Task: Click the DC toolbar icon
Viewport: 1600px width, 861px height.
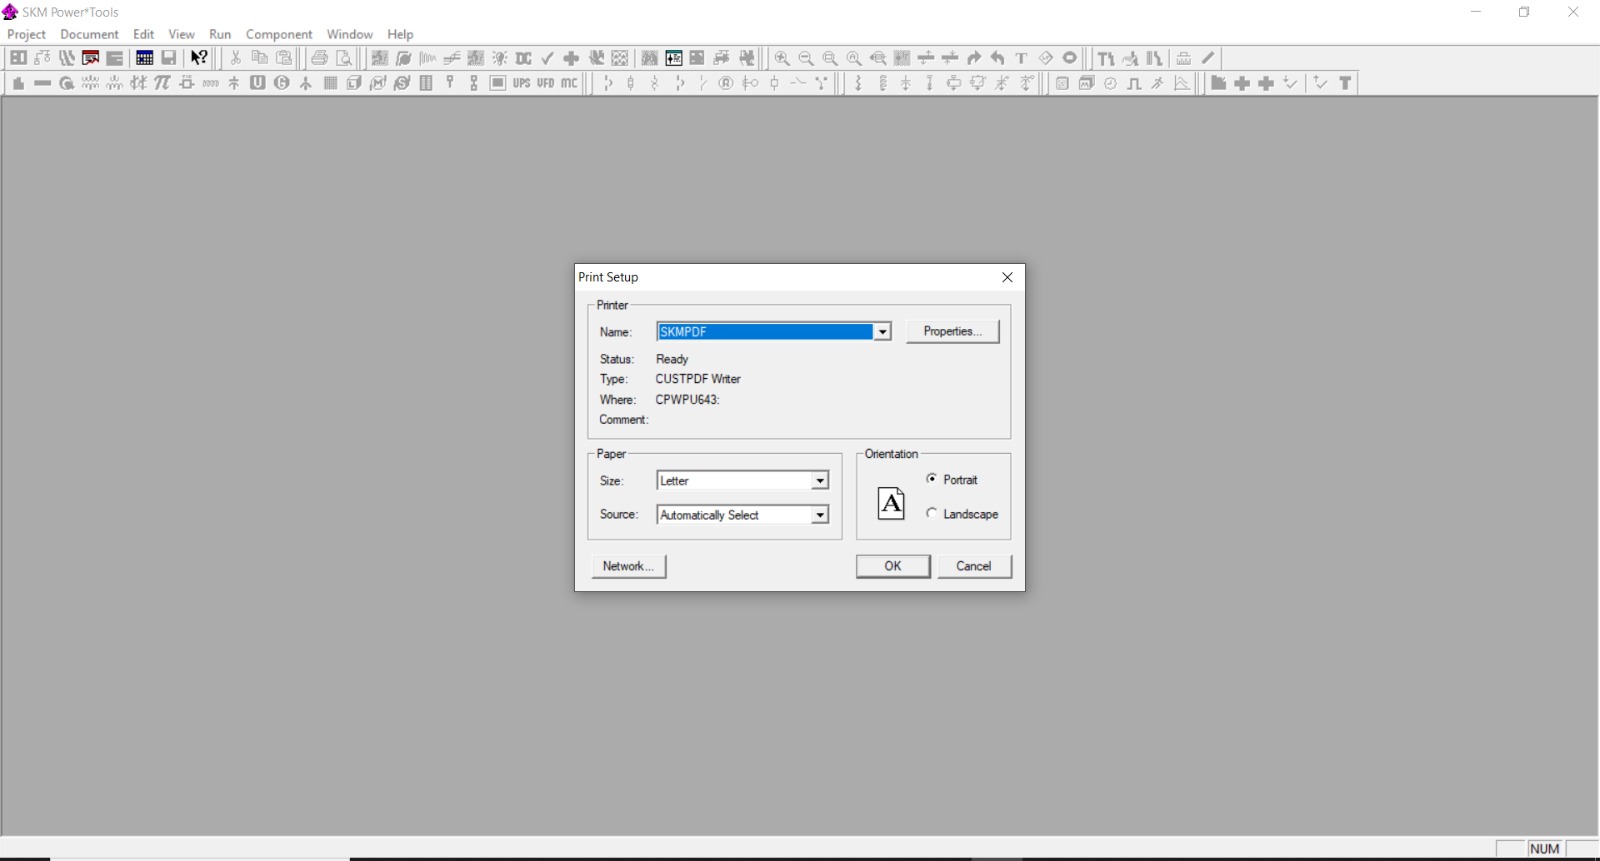Action: click(523, 58)
